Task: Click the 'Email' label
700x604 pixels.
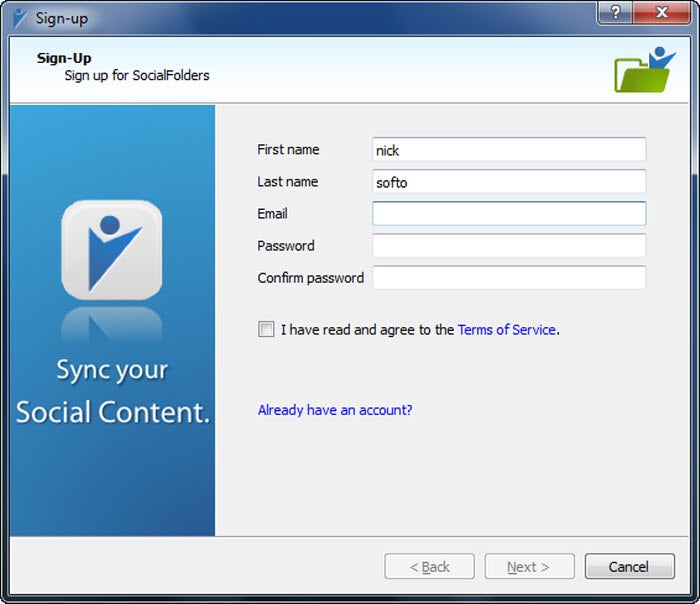Action: point(272,214)
